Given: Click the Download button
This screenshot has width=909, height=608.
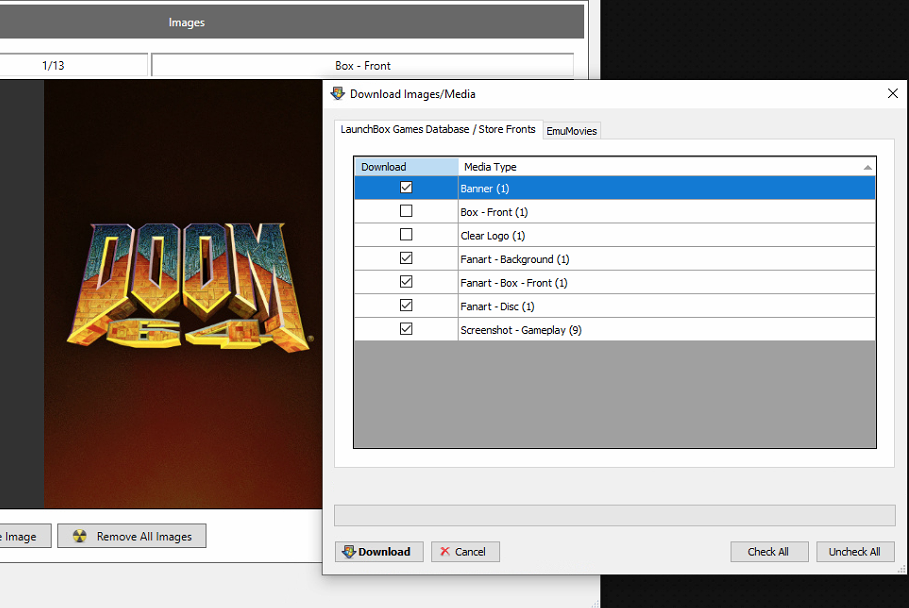Looking at the screenshot, I should point(379,552).
